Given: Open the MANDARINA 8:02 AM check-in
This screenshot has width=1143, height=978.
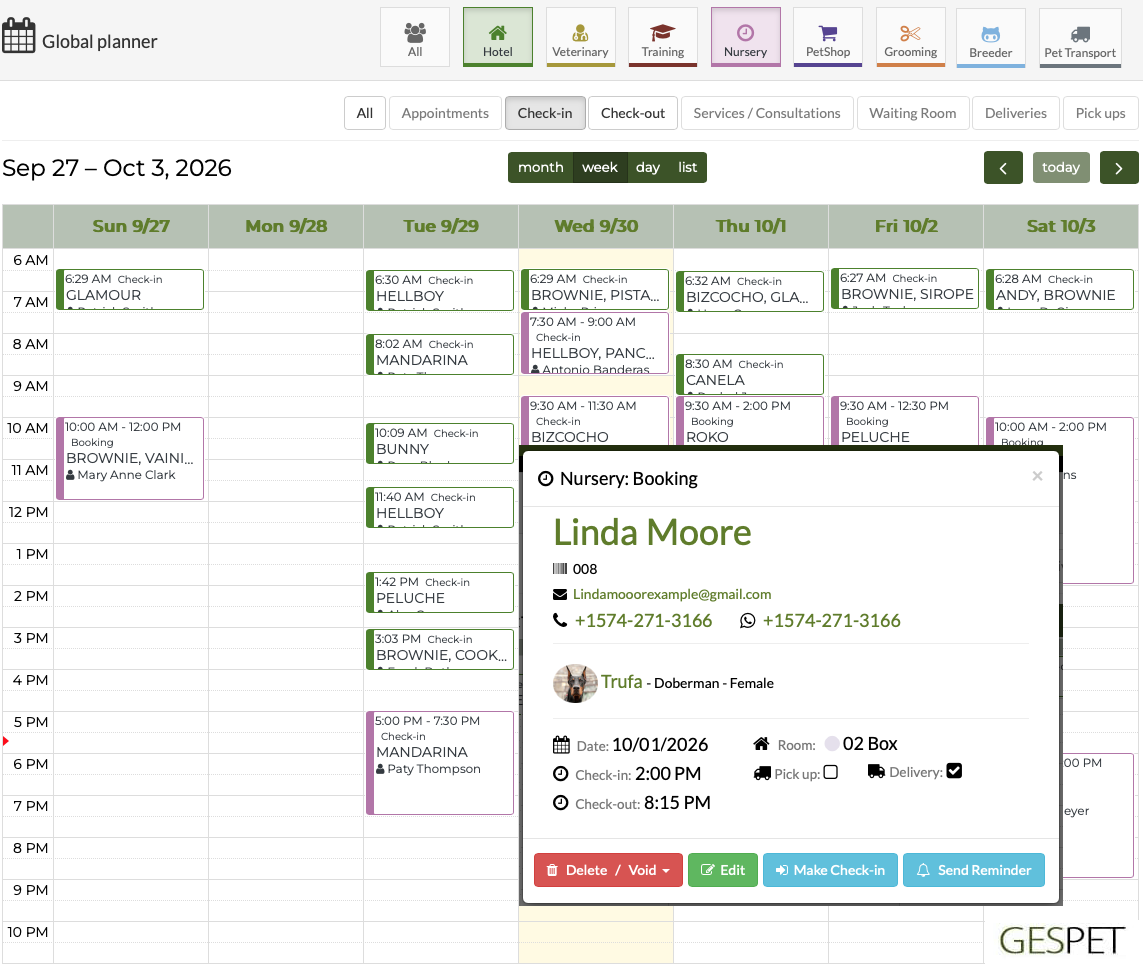Looking at the screenshot, I should point(440,354).
